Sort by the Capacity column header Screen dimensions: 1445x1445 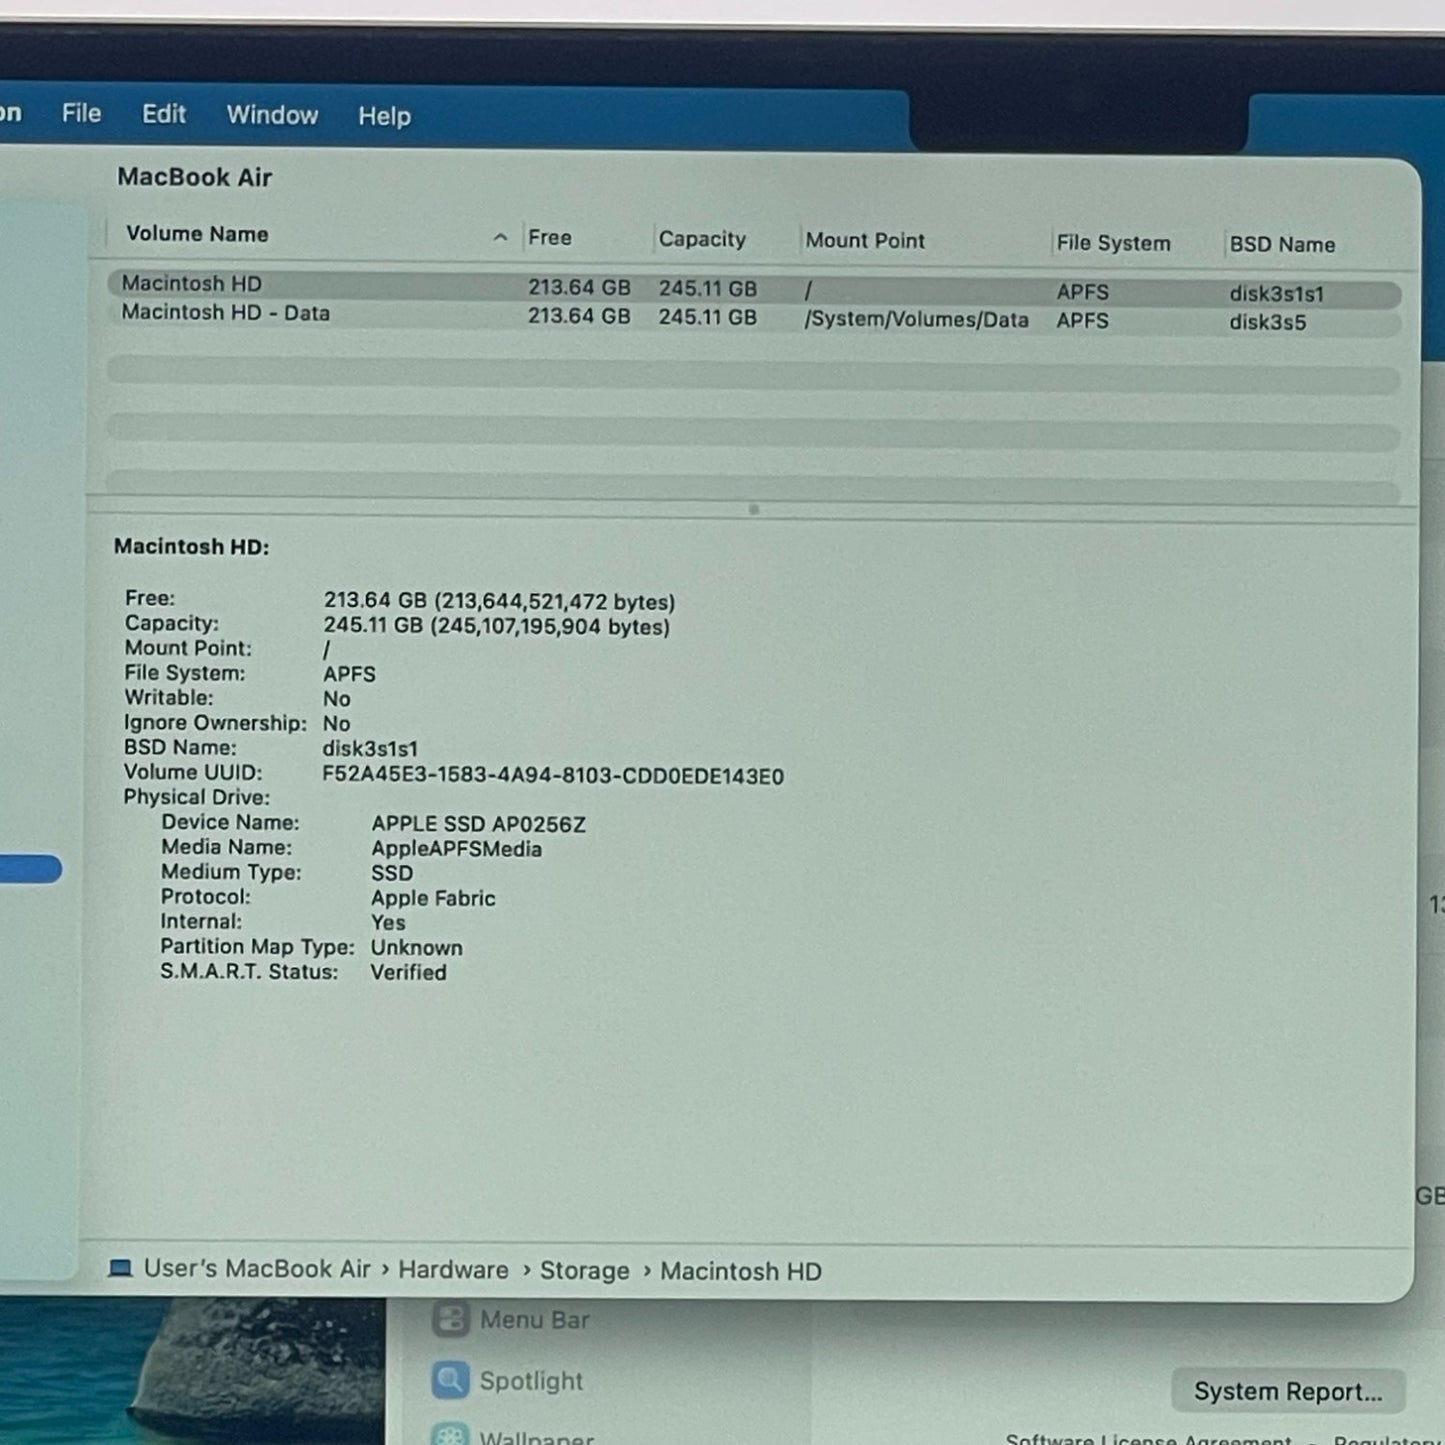(702, 240)
